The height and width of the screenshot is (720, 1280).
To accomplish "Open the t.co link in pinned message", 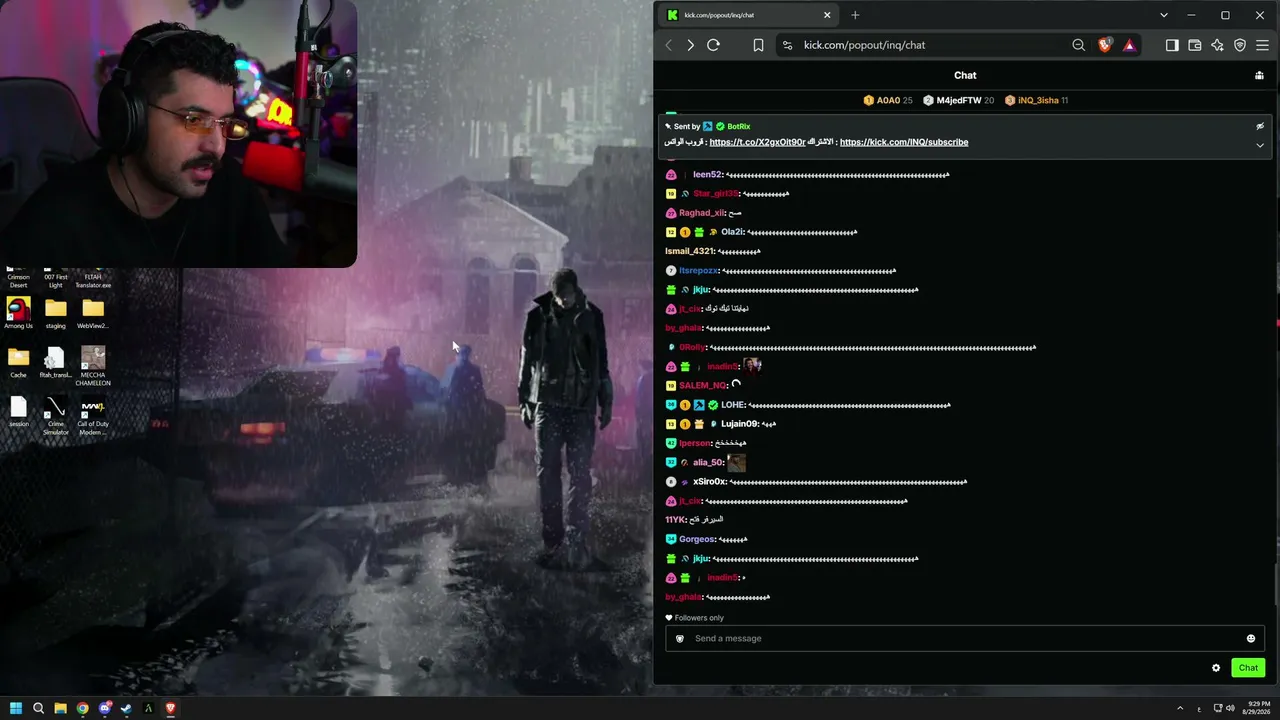I will (757, 142).
